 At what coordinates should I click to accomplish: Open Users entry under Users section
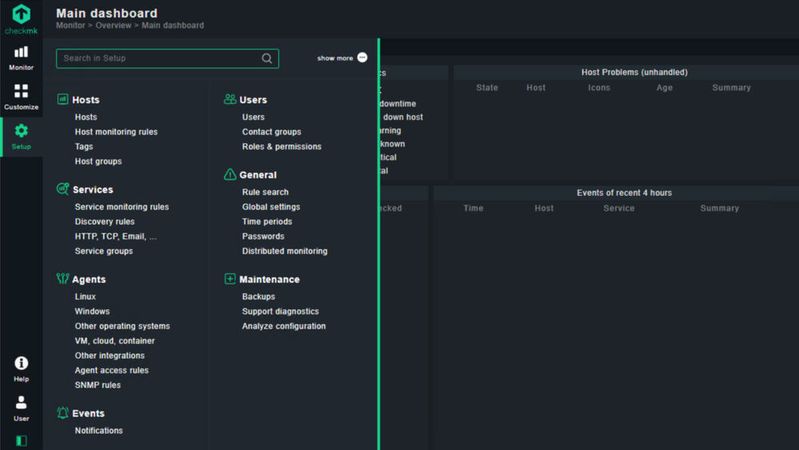(x=253, y=117)
